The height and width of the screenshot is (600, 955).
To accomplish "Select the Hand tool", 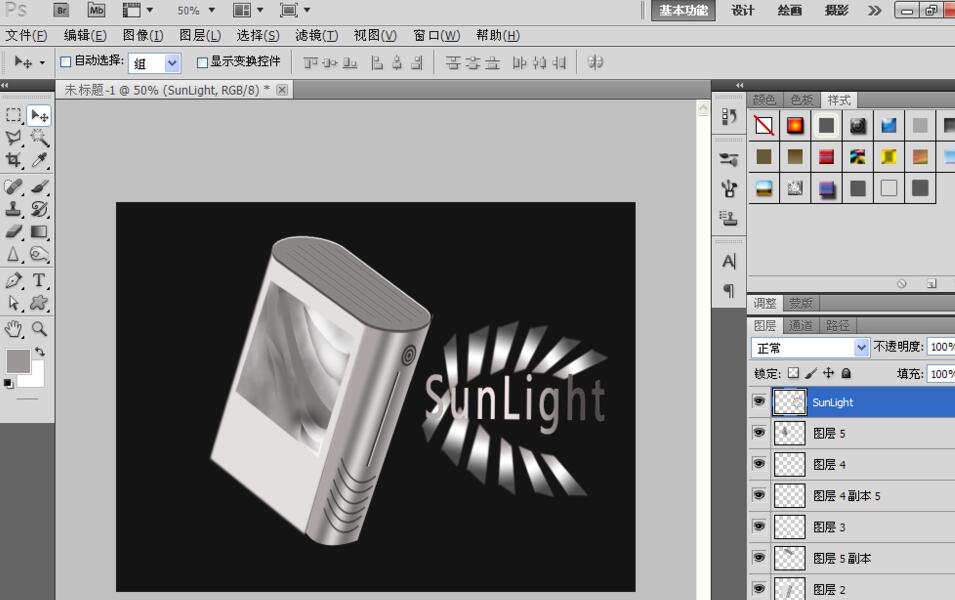I will pyautogui.click(x=14, y=328).
